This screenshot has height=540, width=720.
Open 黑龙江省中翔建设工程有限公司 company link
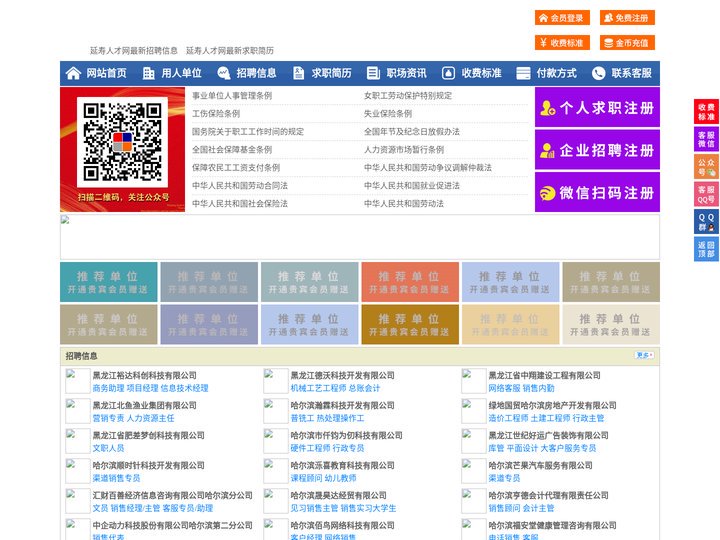pyautogui.click(x=545, y=375)
